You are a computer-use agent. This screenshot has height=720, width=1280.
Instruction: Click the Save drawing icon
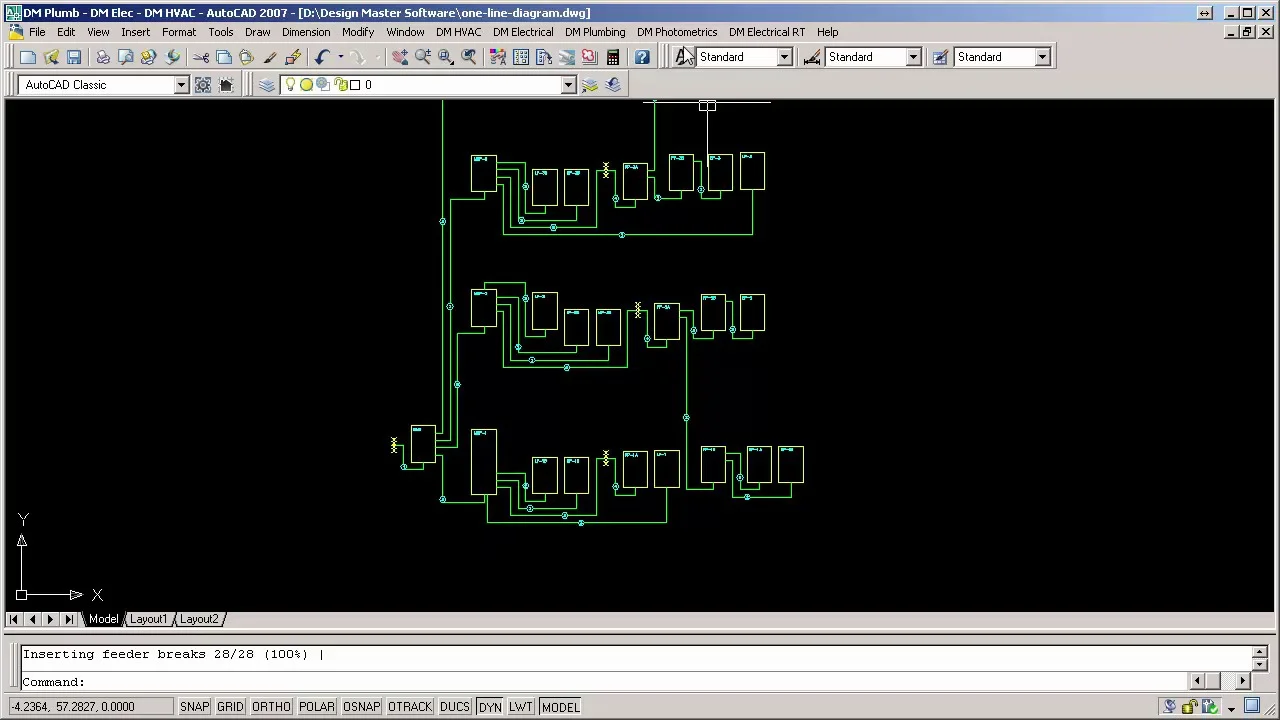tap(74, 57)
